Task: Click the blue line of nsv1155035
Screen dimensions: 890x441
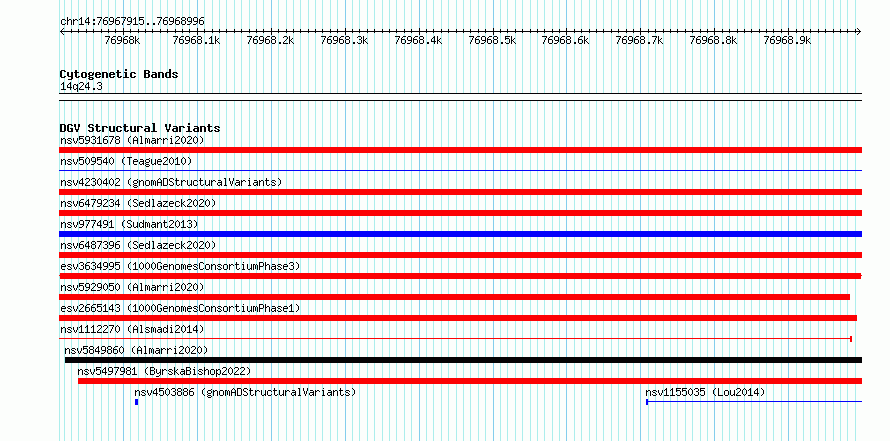Action: click(x=754, y=402)
